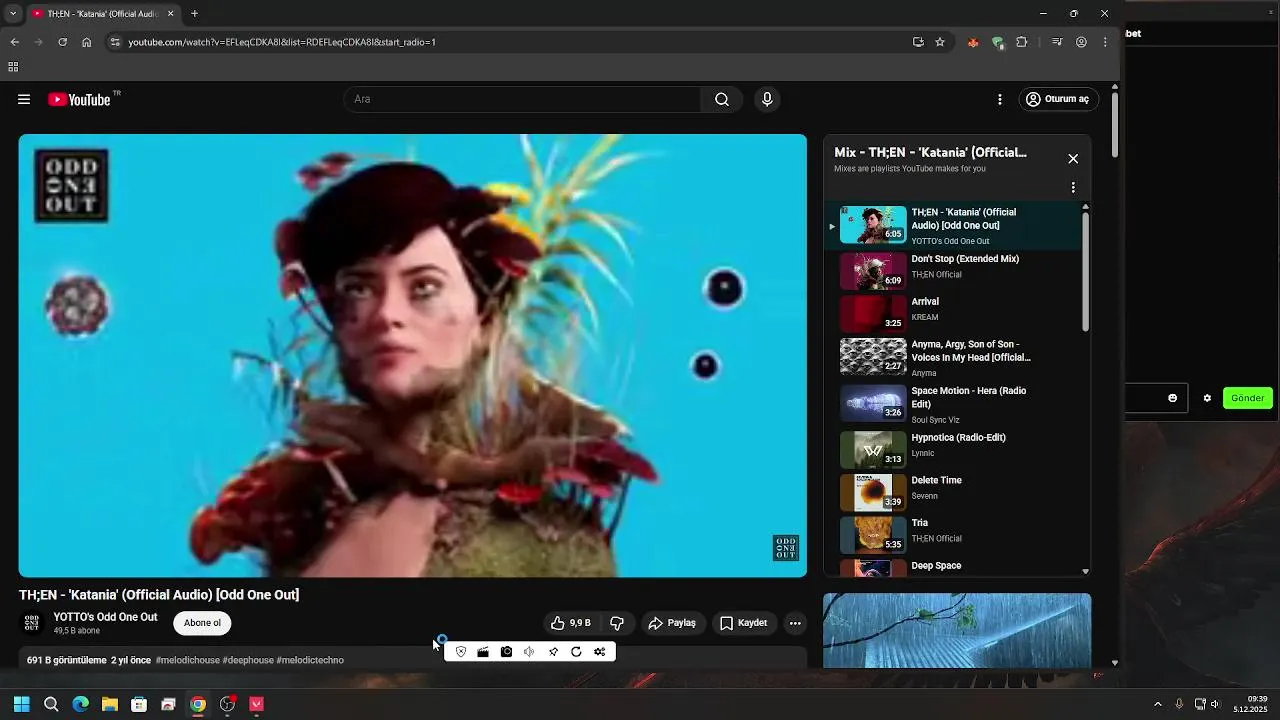
Task: Subscribe with Abone ol button
Action: pyautogui.click(x=202, y=623)
